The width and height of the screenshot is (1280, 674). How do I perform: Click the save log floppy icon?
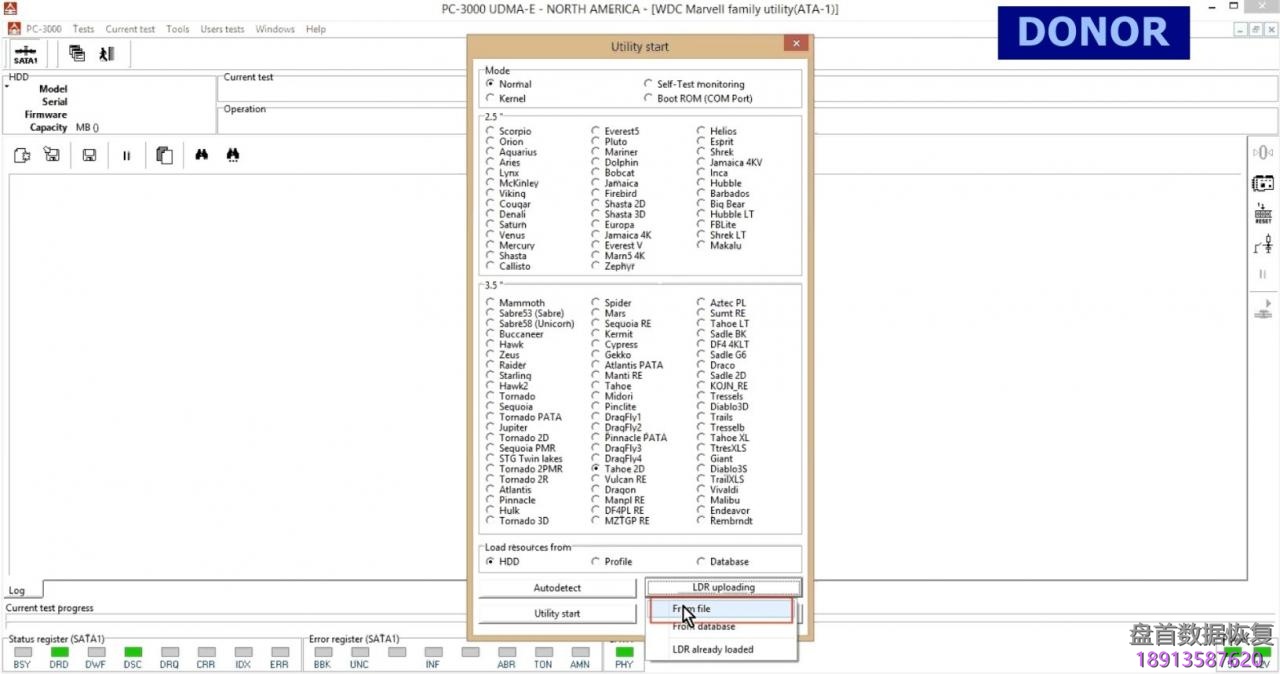(x=89, y=155)
